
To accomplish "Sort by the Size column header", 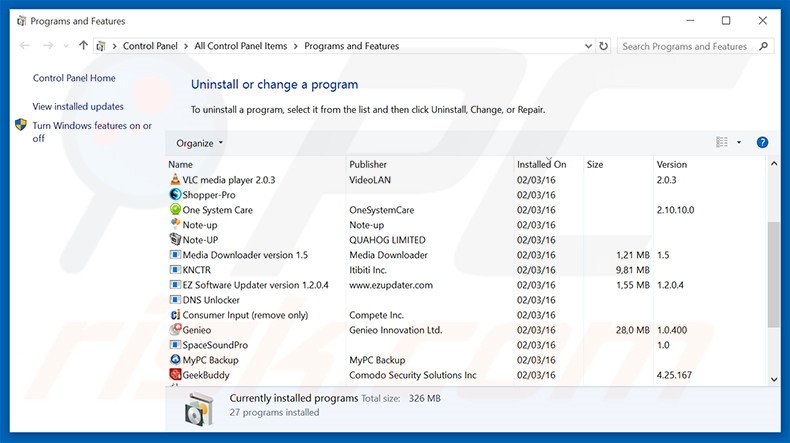I will (x=595, y=164).
